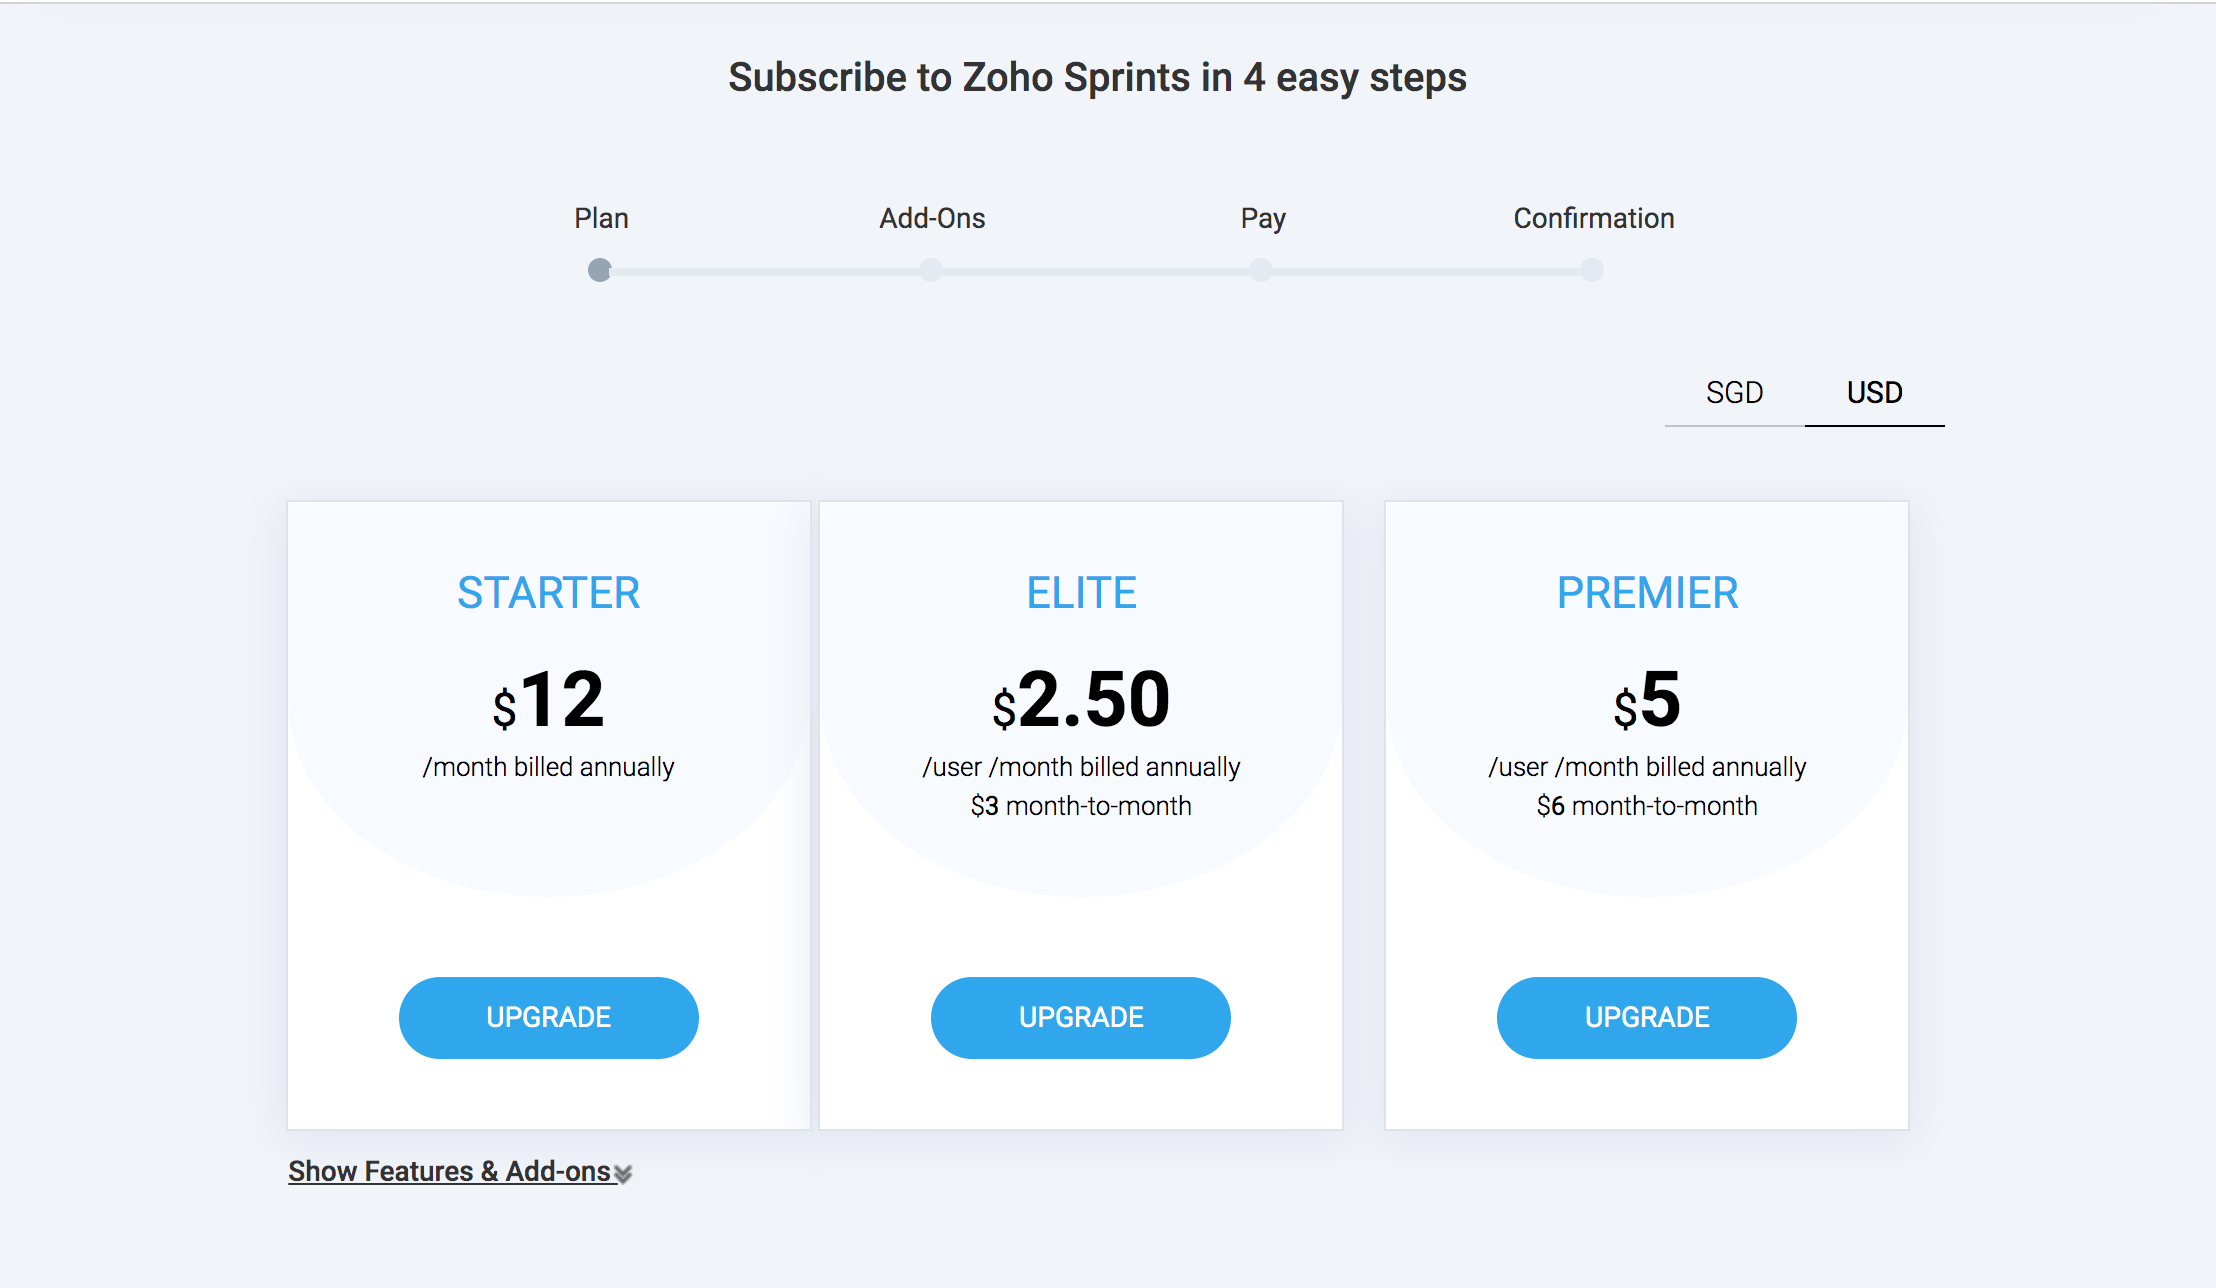Click the Pay step circle
This screenshot has height=1288, width=2216.
coord(1262,270)
